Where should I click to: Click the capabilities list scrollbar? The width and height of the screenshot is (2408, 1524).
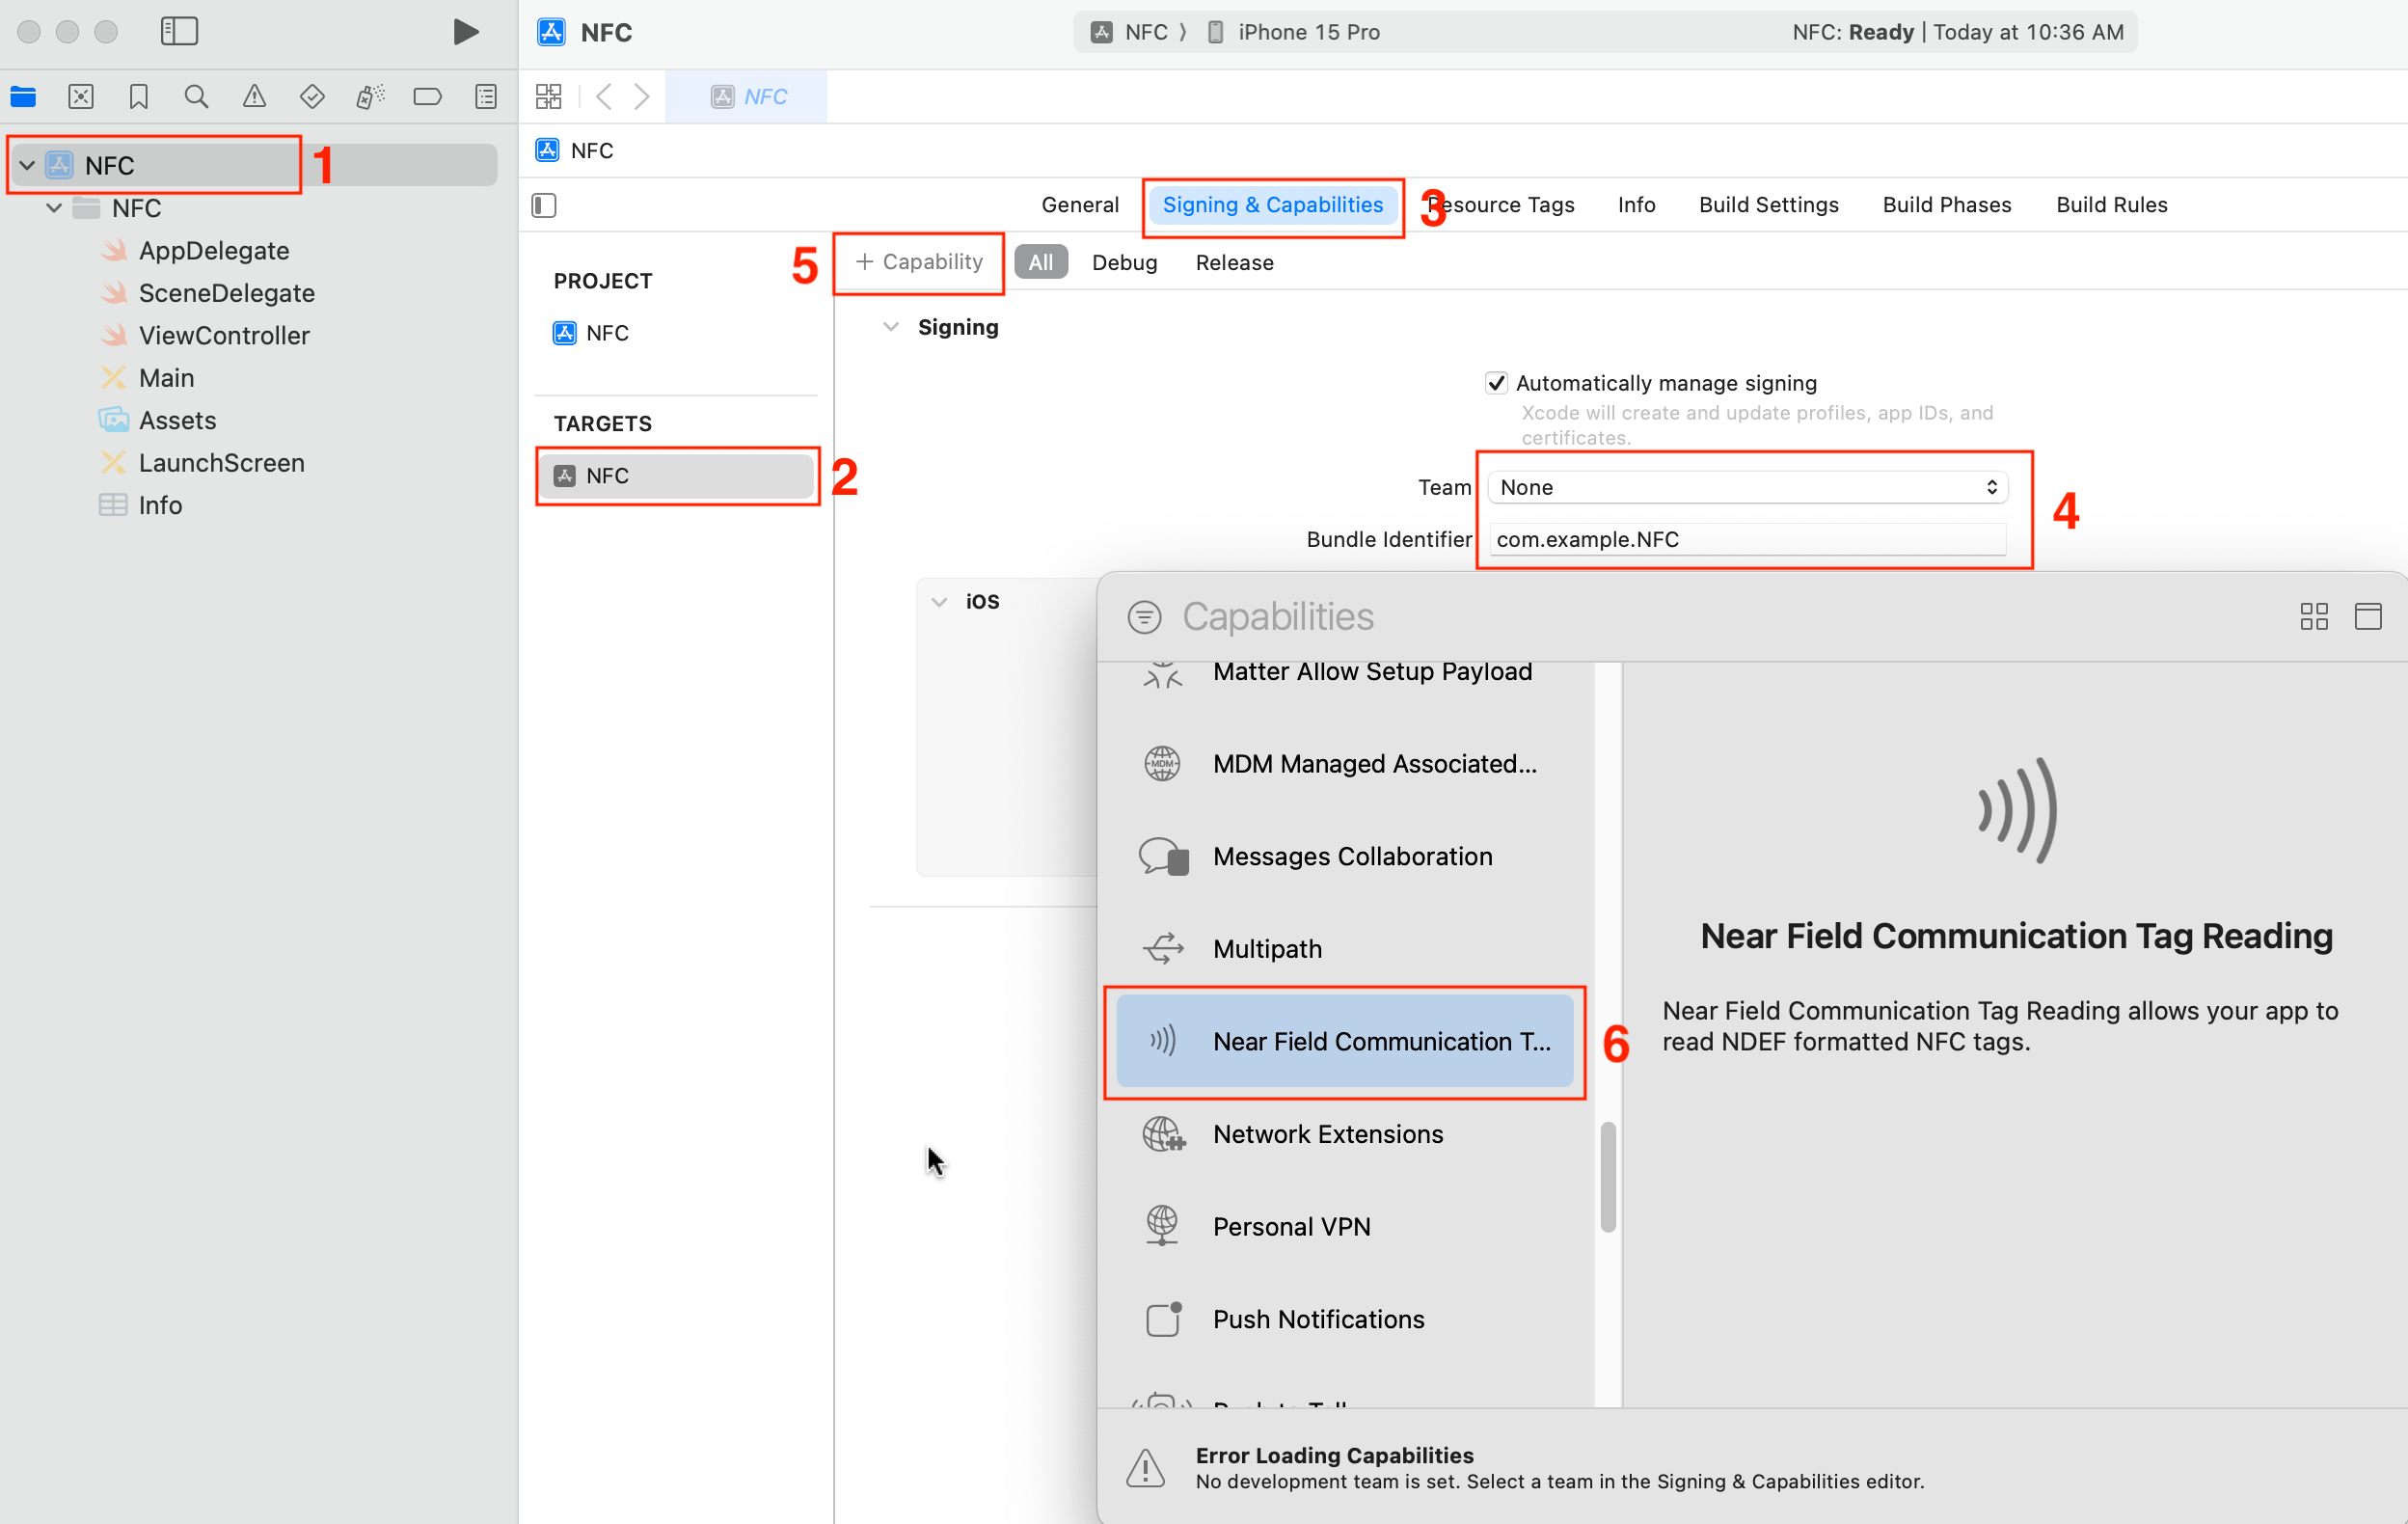[x=1608, y=1177]
